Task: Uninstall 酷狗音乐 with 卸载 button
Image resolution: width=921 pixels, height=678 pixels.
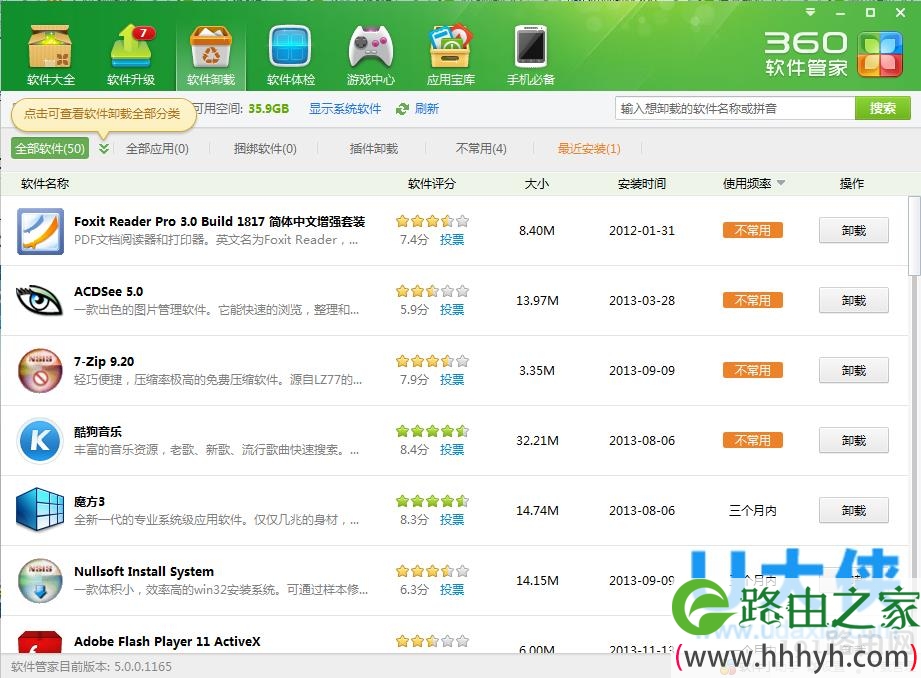Action: (853, 440)
